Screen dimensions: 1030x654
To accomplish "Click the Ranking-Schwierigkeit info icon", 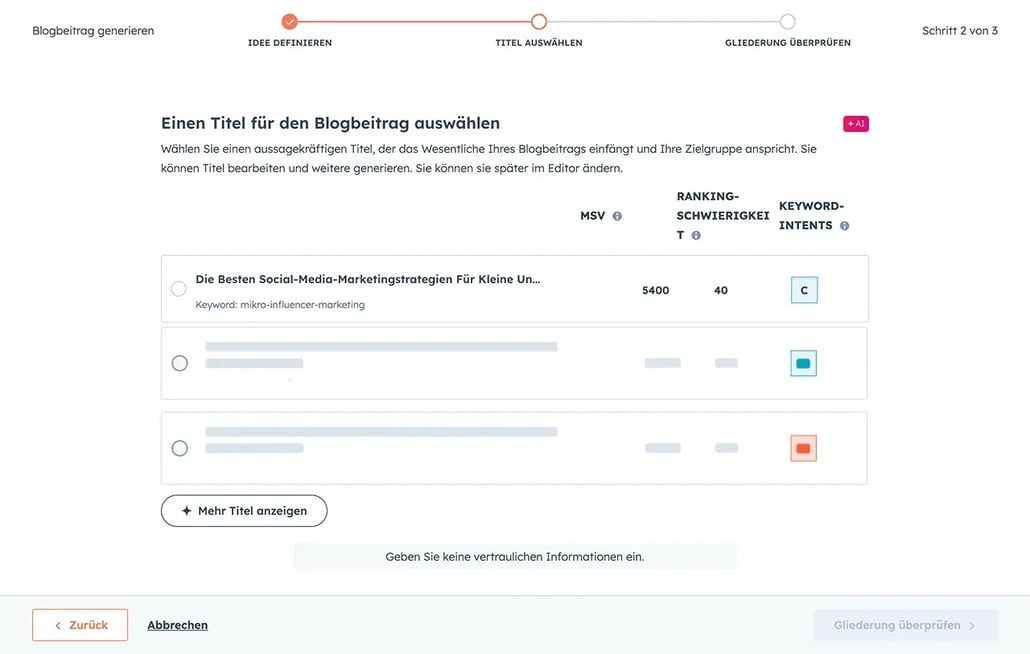I will click(696, 236).
